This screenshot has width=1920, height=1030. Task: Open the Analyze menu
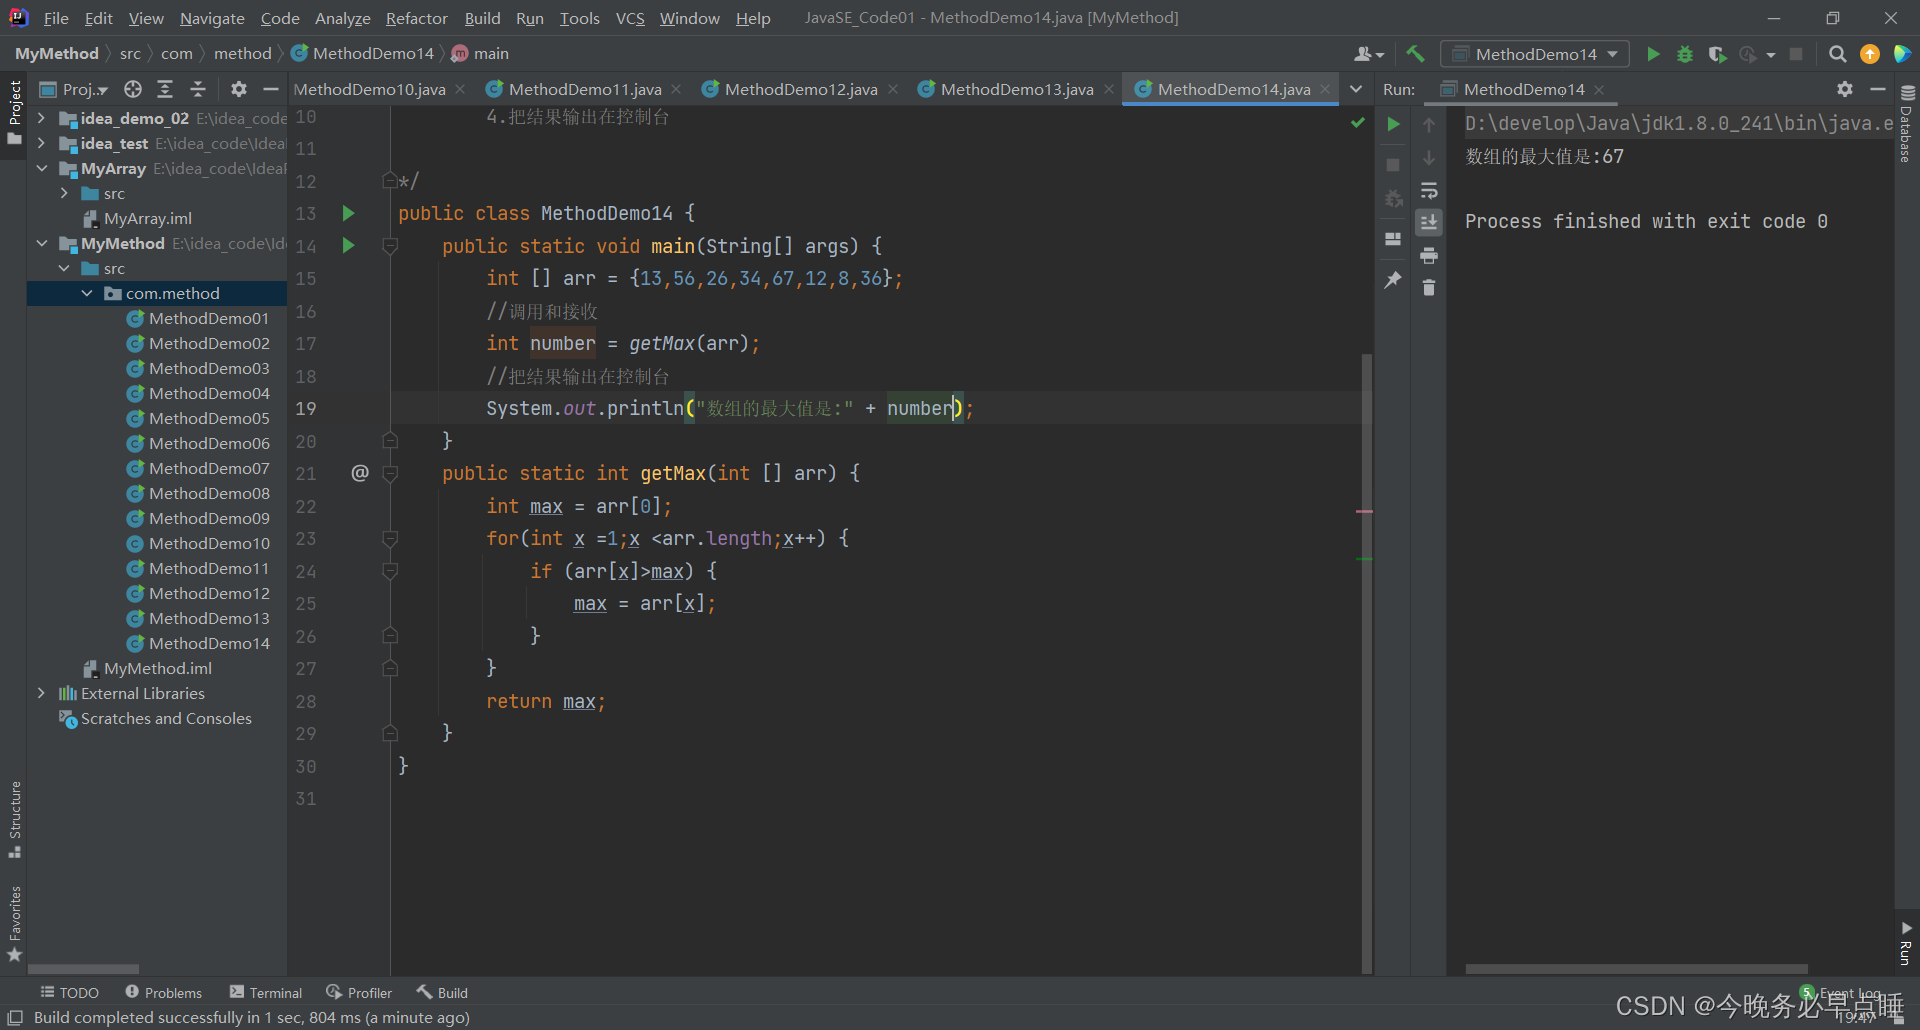(x=342, y=18)
